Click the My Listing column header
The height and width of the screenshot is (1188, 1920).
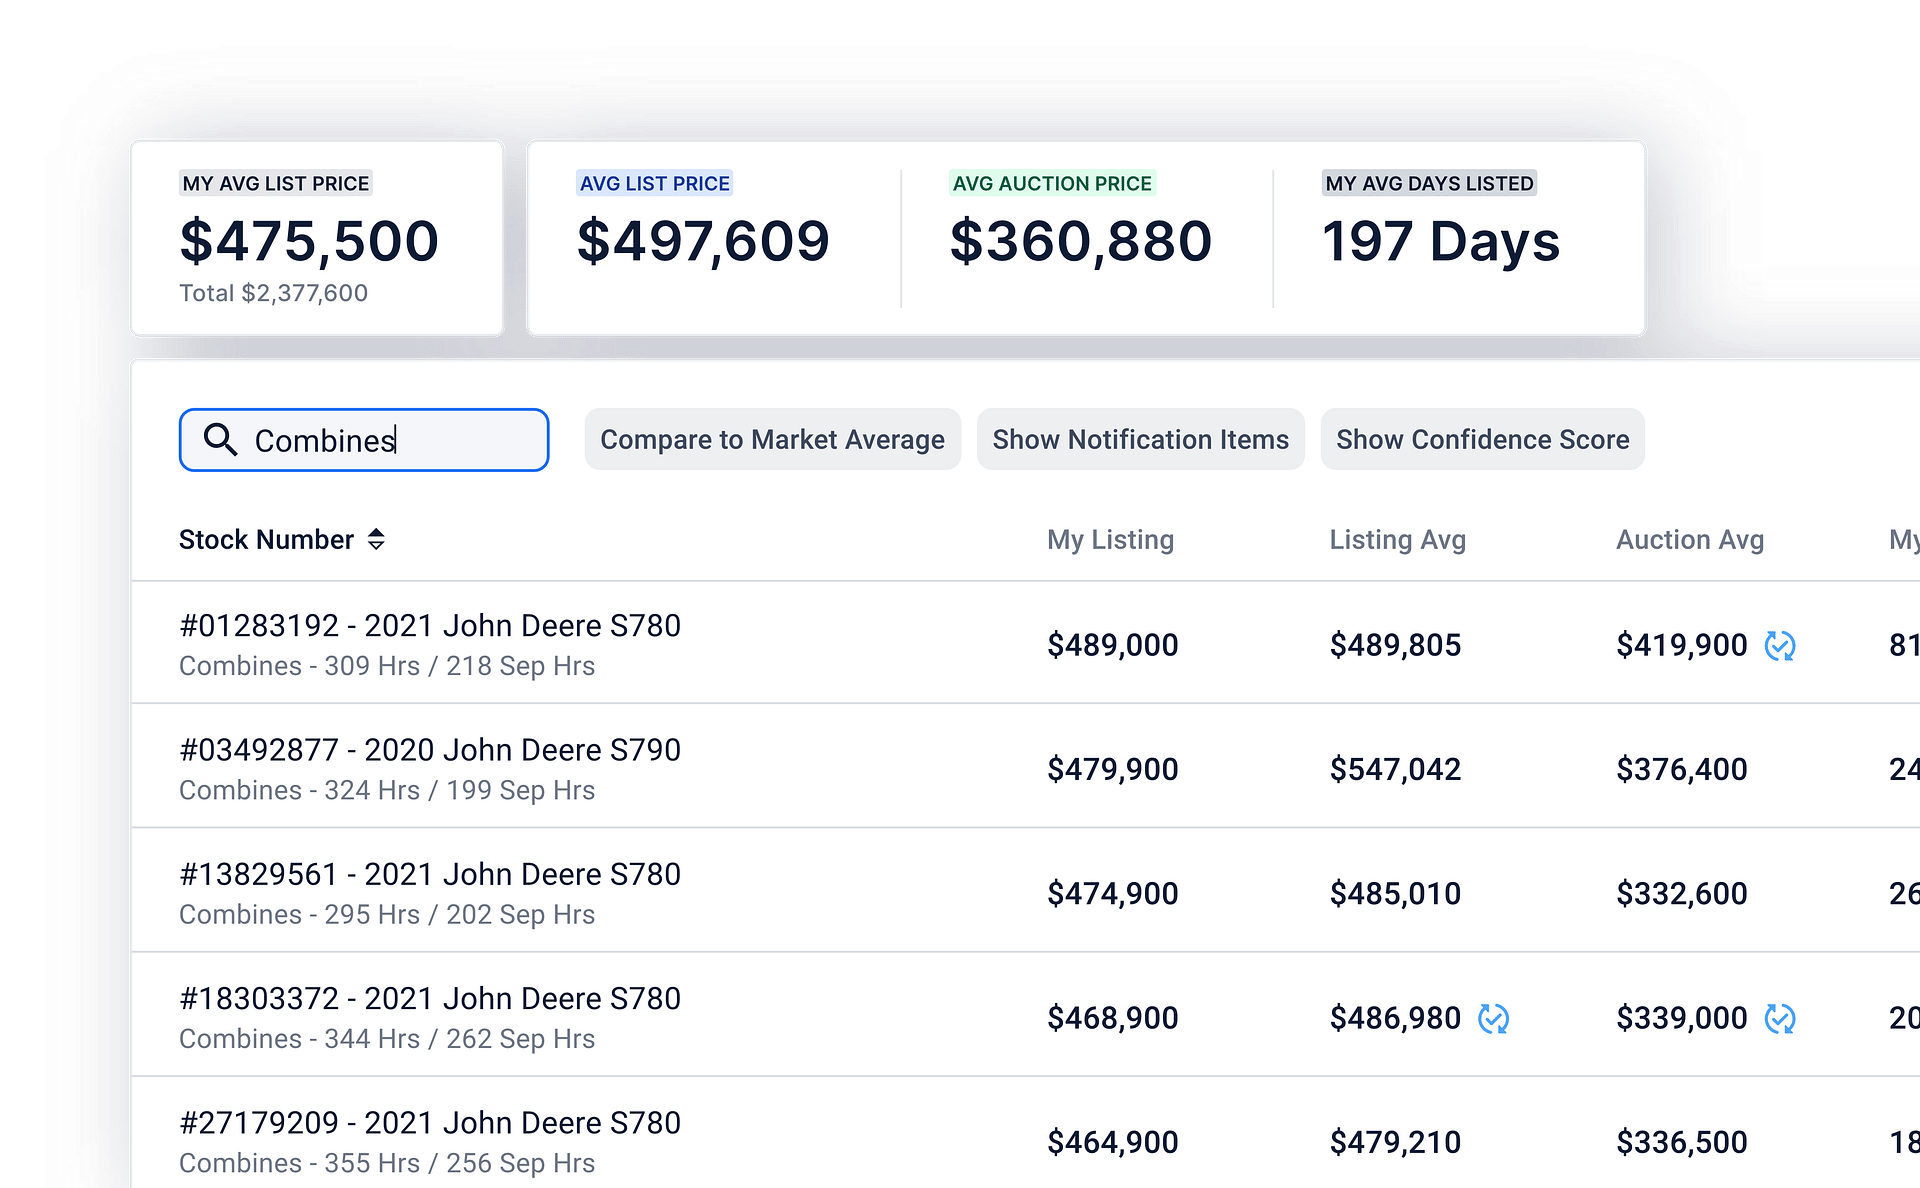tap(1110, 540)
